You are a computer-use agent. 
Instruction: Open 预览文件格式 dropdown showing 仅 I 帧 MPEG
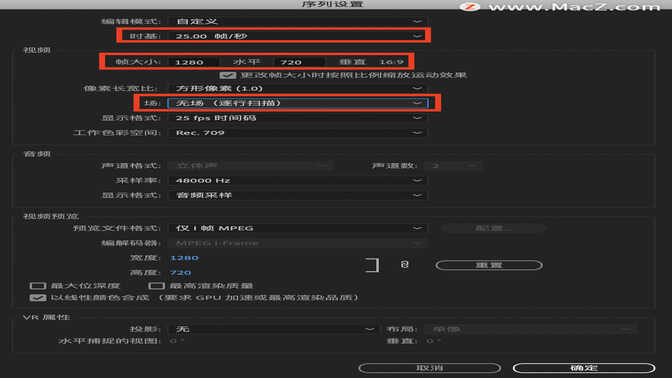tap(297, 228)
